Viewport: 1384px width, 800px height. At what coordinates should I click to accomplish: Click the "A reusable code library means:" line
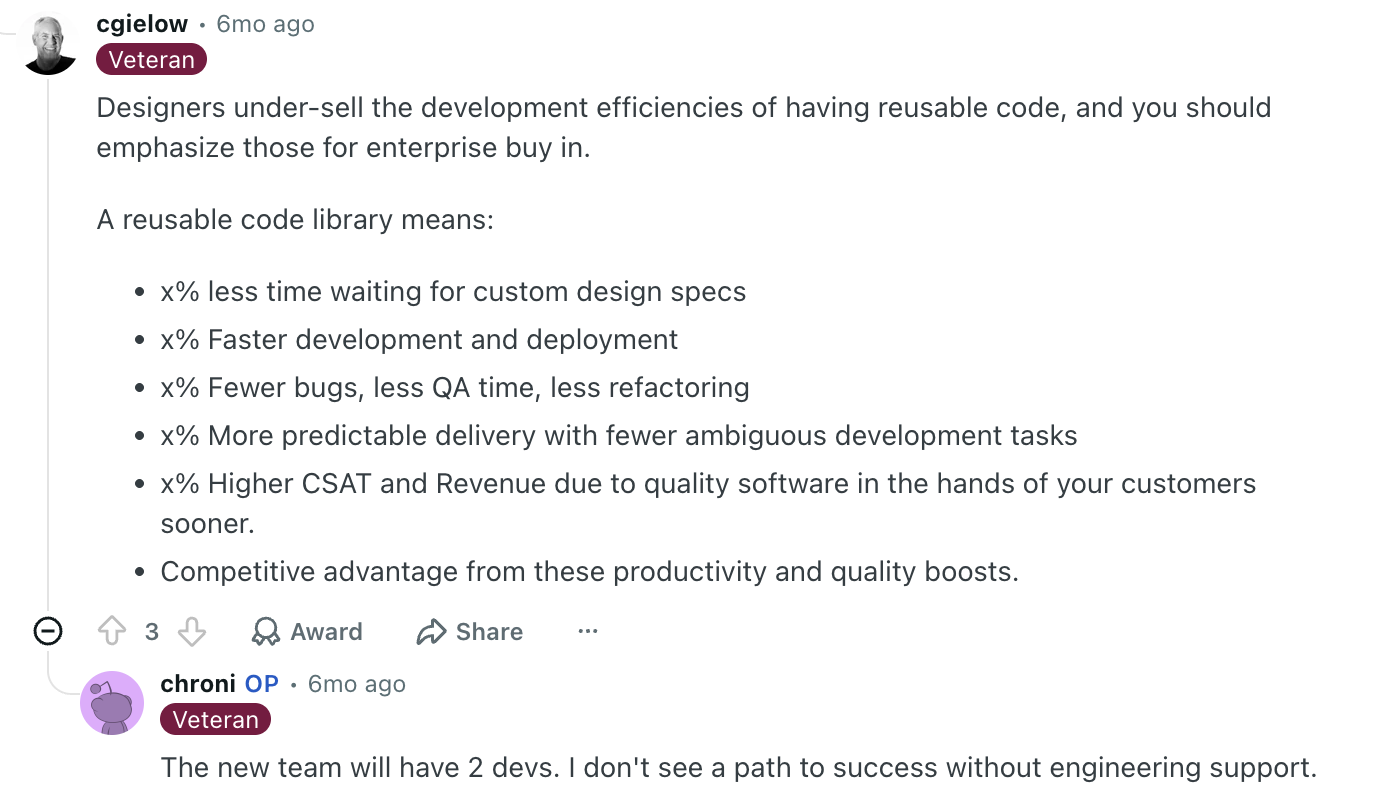coord(295,220)
